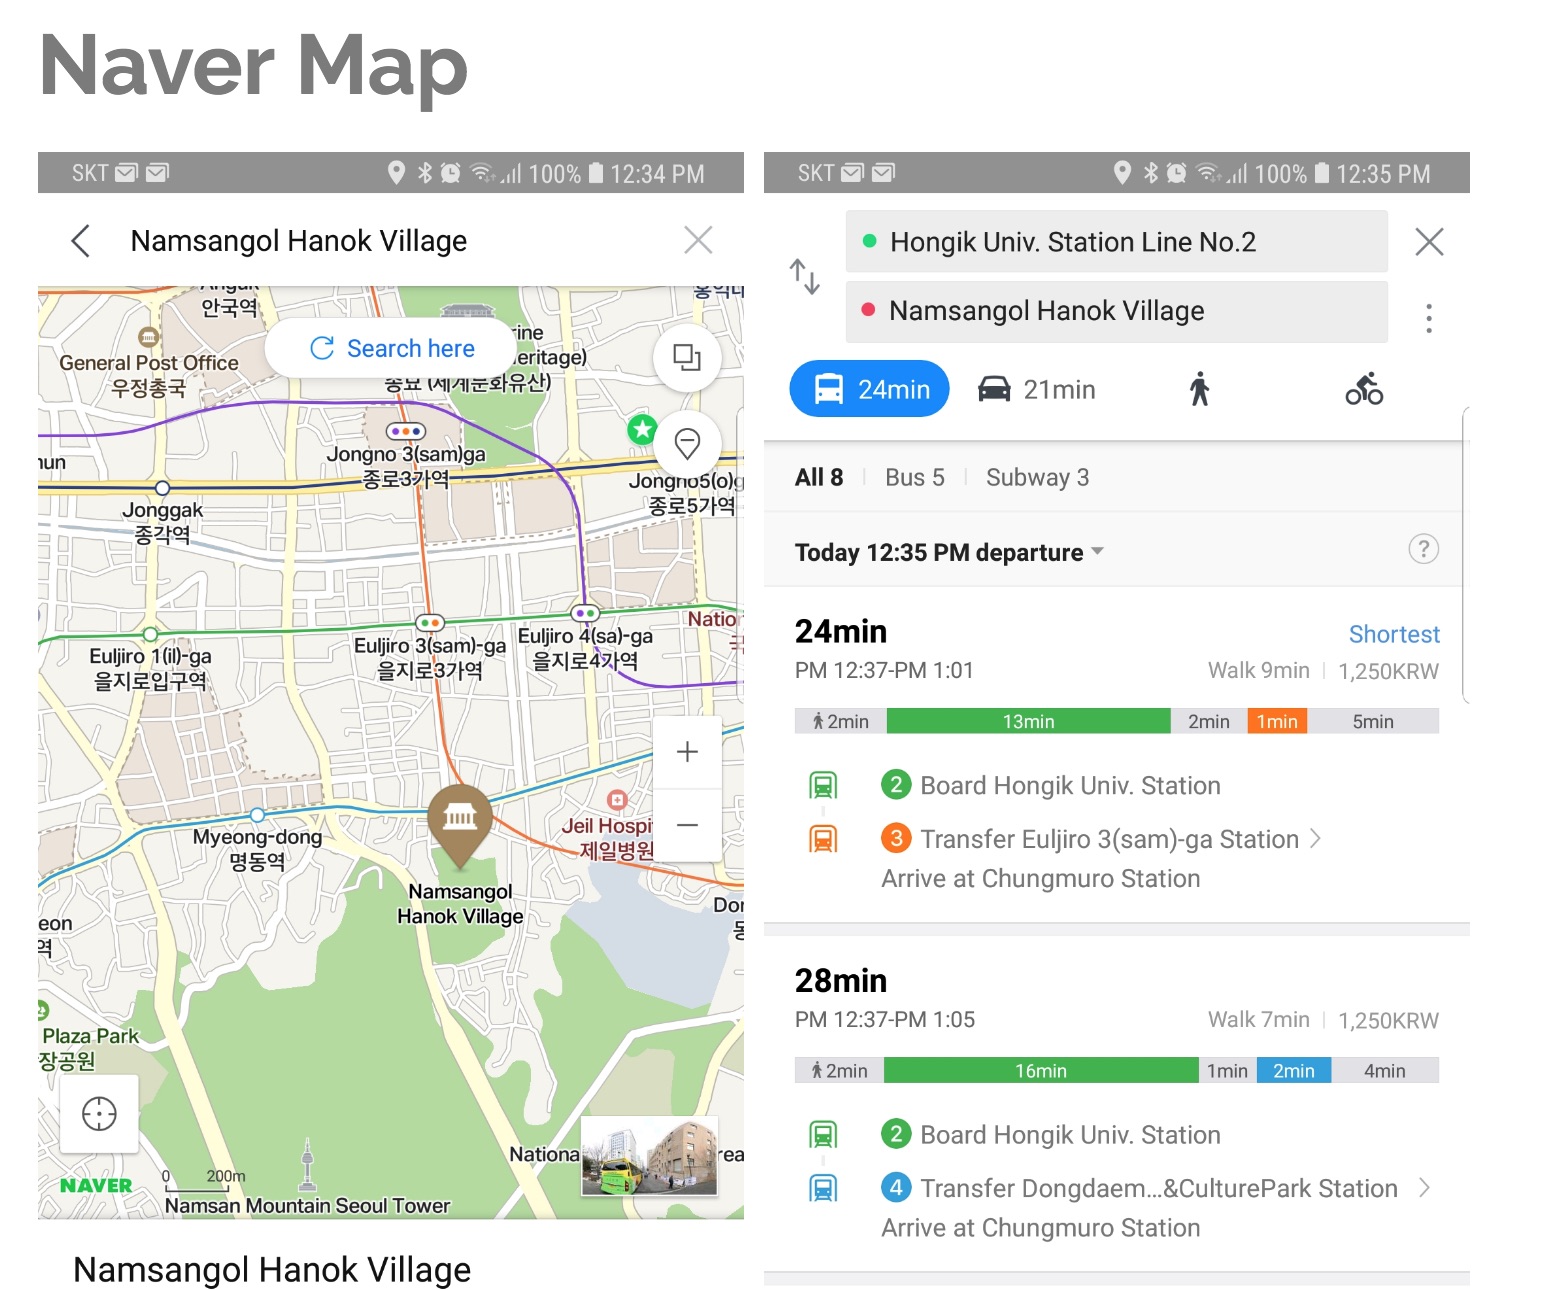This screenshot has height=1290, width=1546.
Task: Edit destination Namsangol Hanok Village field
Action: click(x=1116, y=311)
